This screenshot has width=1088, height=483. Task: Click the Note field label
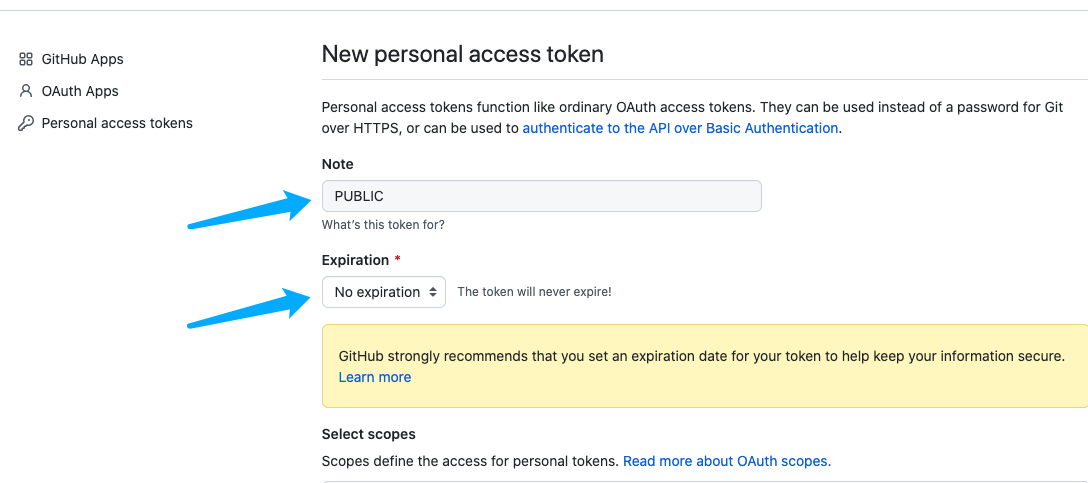click(x=337, y=164)
